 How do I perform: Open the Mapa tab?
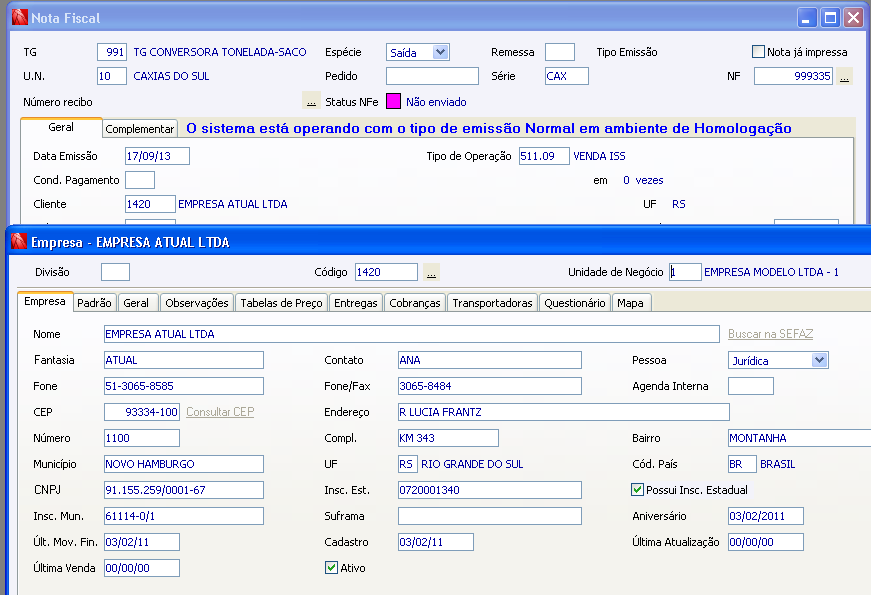click(630, 303)
